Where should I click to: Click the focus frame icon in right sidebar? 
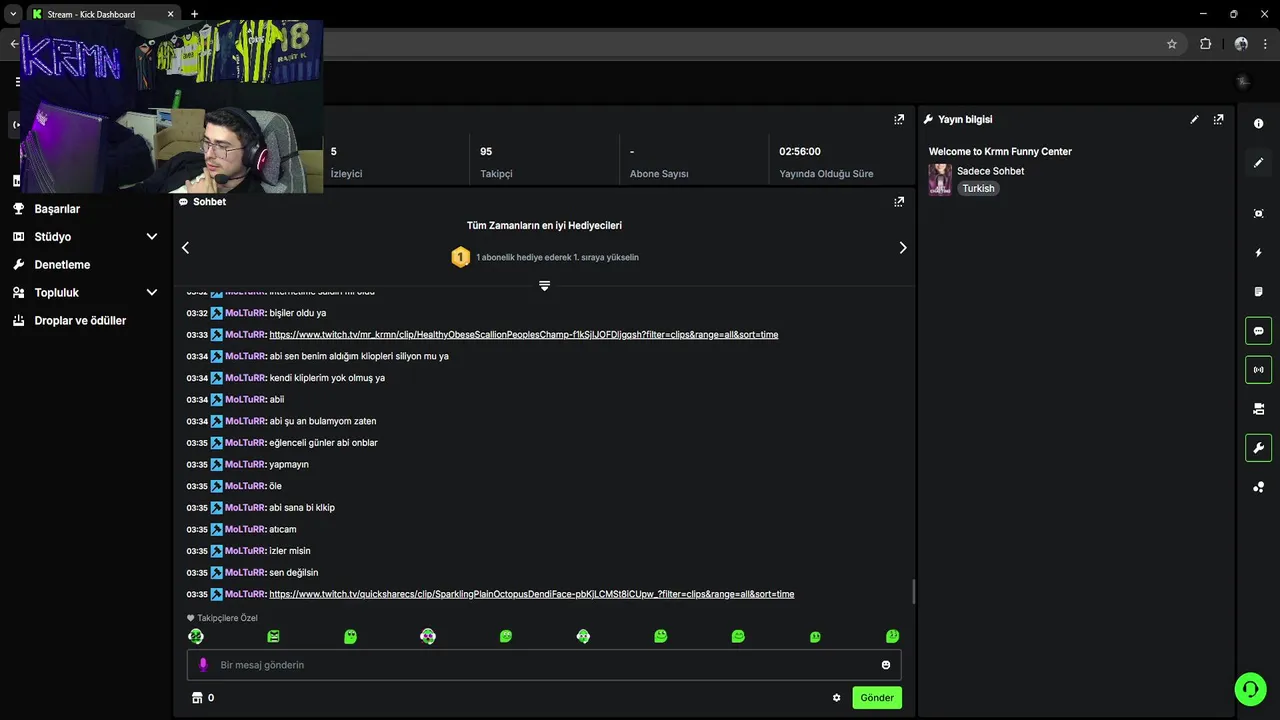1258,213
